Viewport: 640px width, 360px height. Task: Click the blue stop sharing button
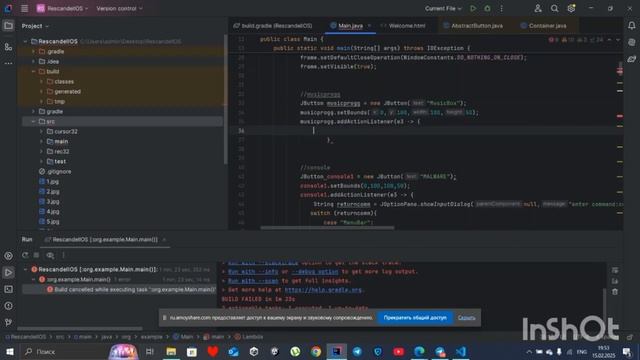[x=415, y=318]
